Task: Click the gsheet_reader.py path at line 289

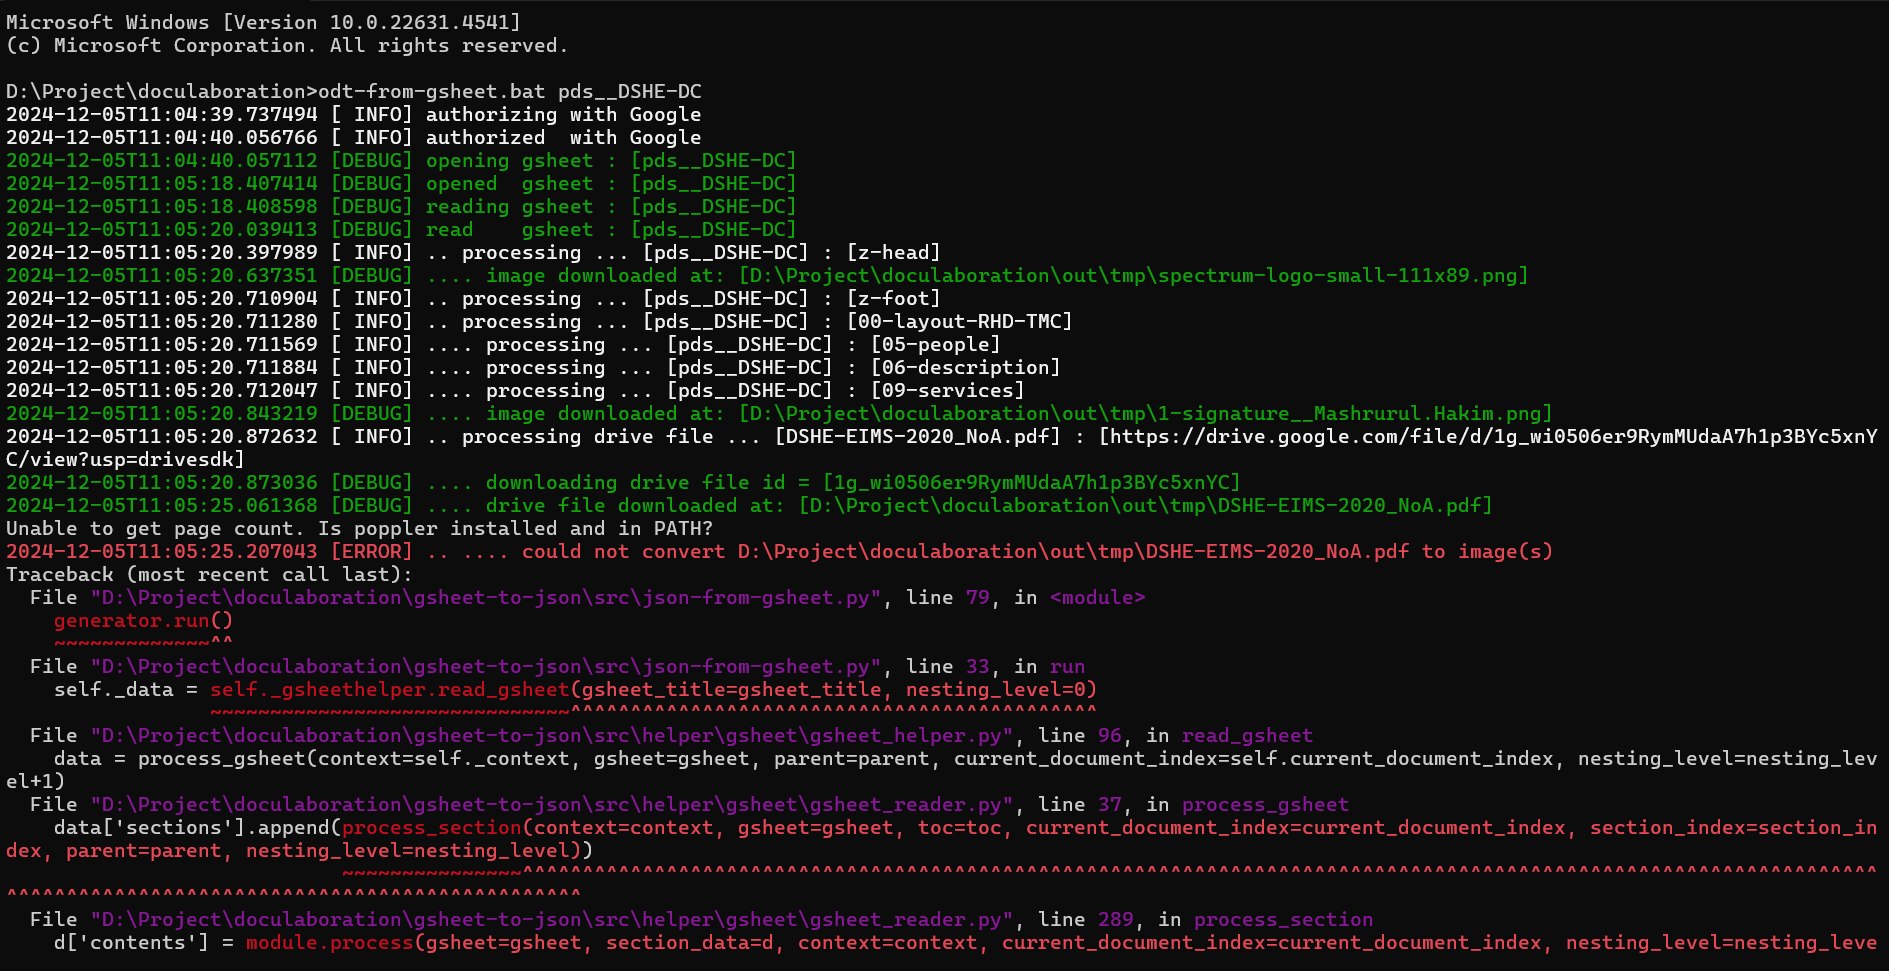Action: click(552, 920)
